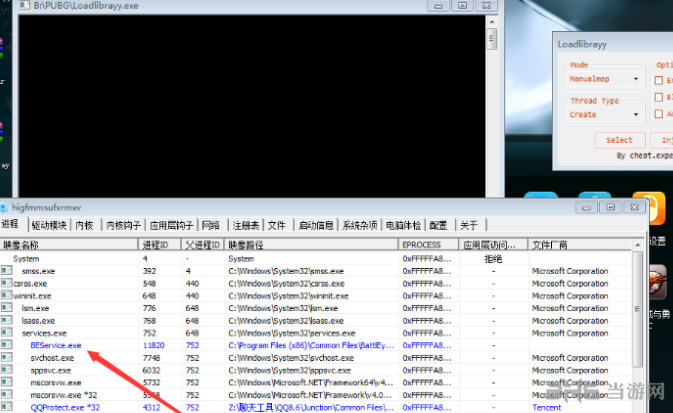Maximize the higfmmsufxrmxv window
Viewport: 673px width, 413px height.
pos(610,207)
